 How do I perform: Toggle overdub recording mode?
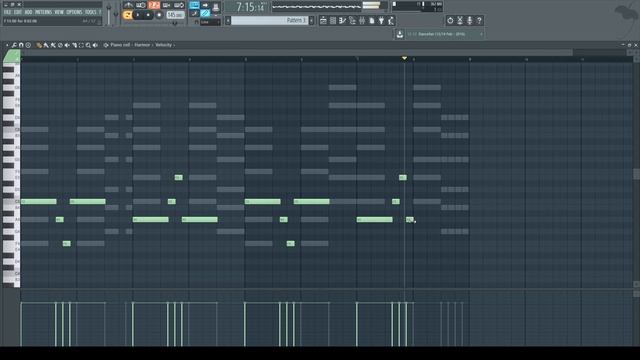167,5
